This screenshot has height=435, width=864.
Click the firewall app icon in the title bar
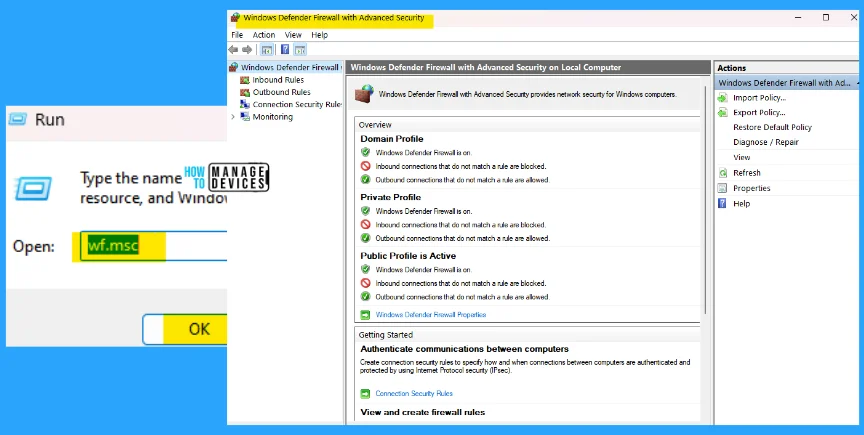[235, 18]
